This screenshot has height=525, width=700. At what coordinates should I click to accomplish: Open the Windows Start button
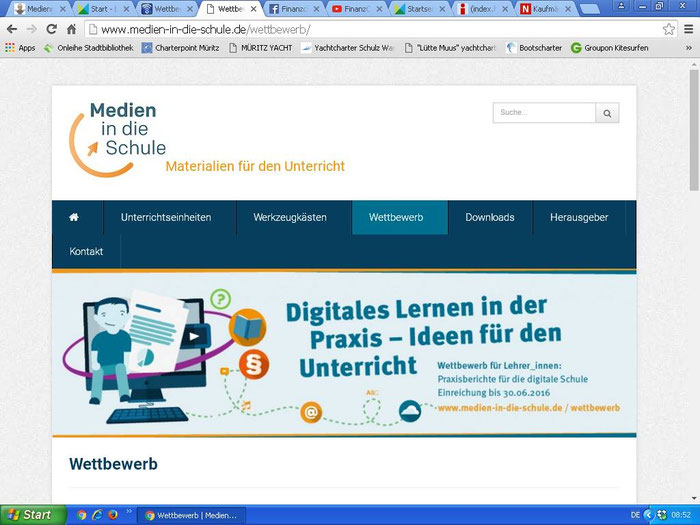coord(32,515)
